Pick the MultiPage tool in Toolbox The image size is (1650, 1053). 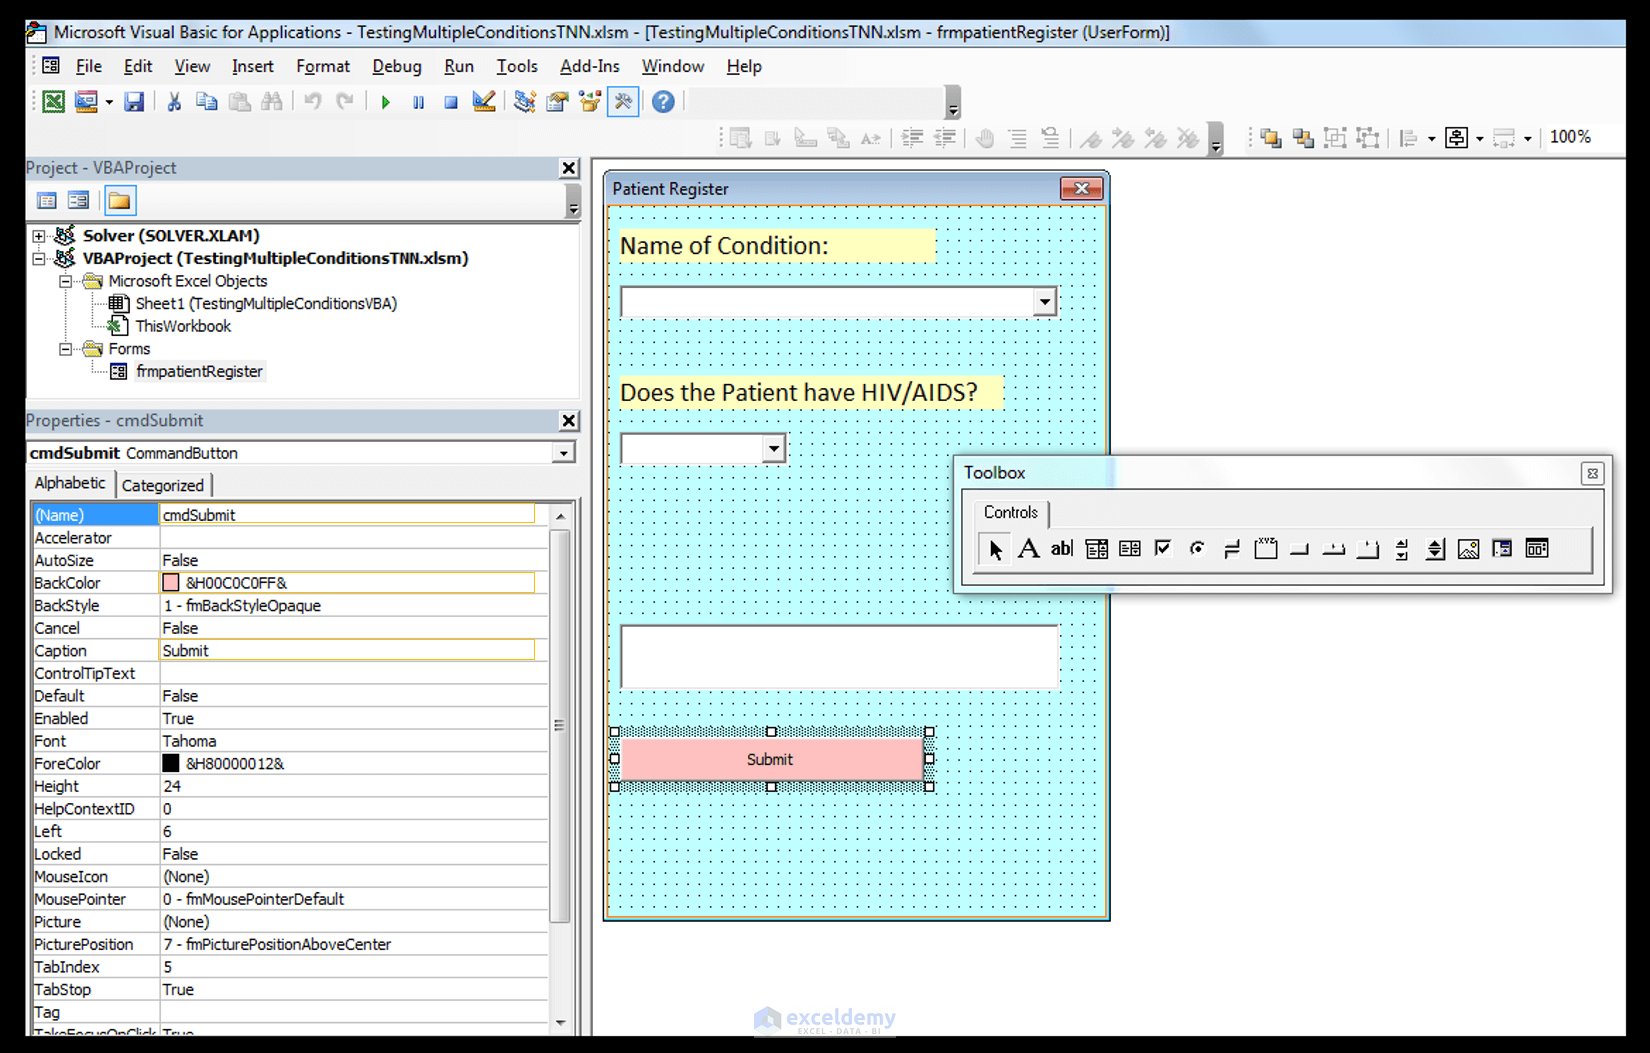pos(1367,549)
